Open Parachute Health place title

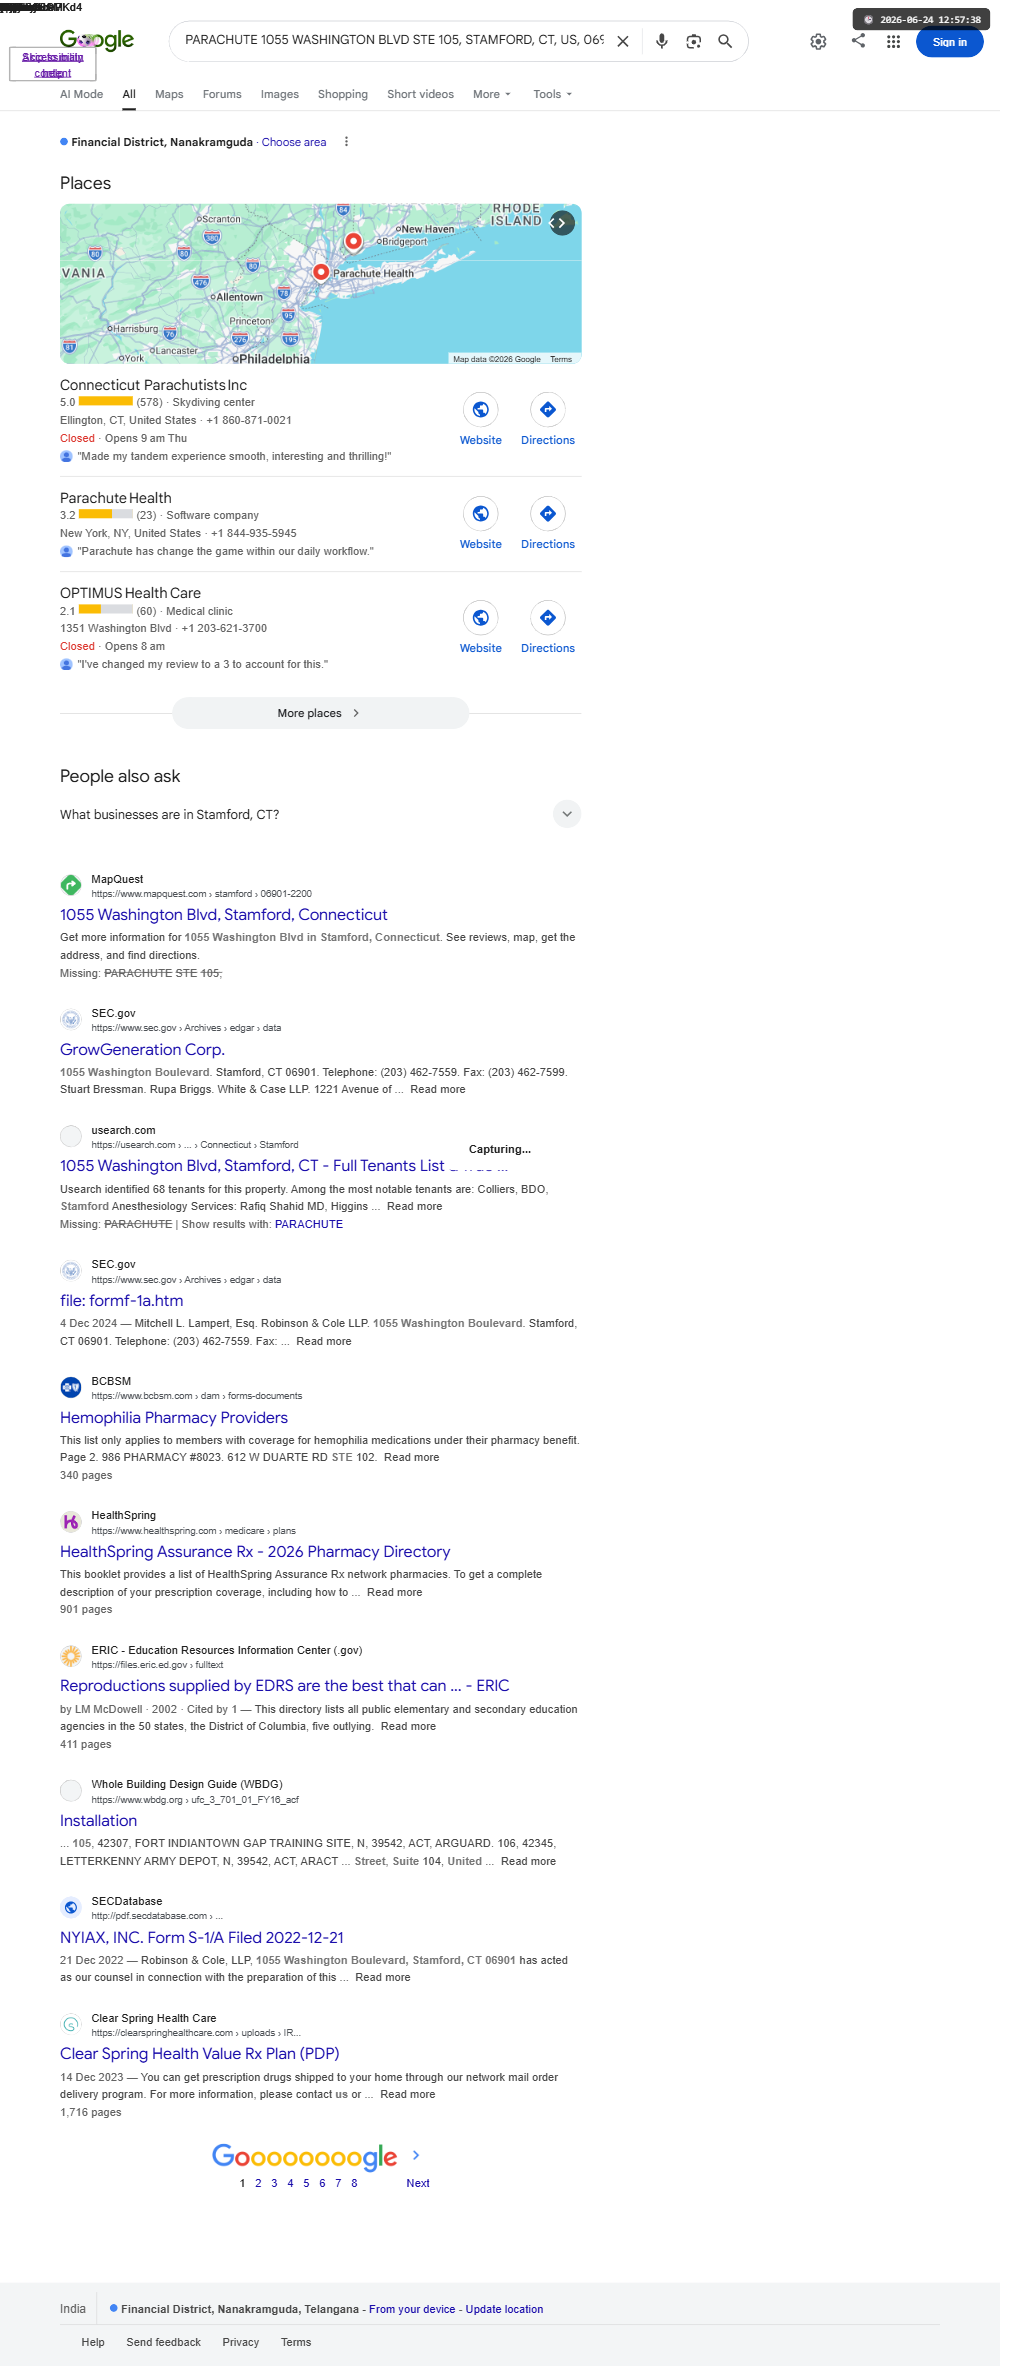(115, 498)
